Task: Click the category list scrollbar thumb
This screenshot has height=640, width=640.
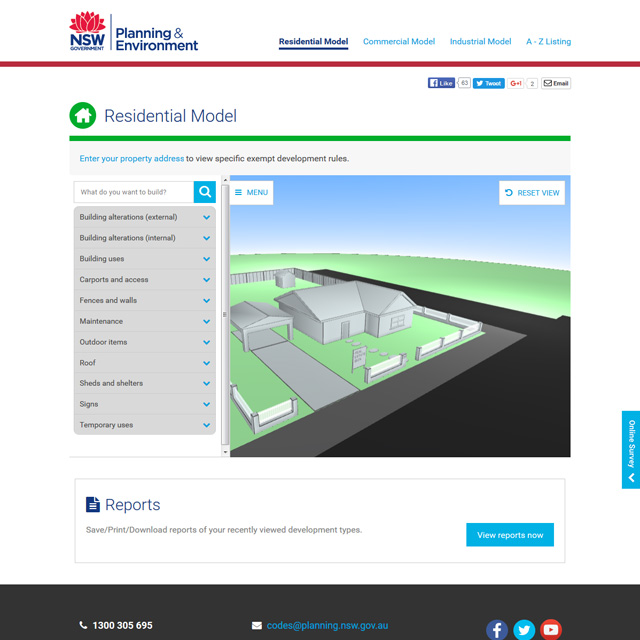Action: tap(225, 314)
